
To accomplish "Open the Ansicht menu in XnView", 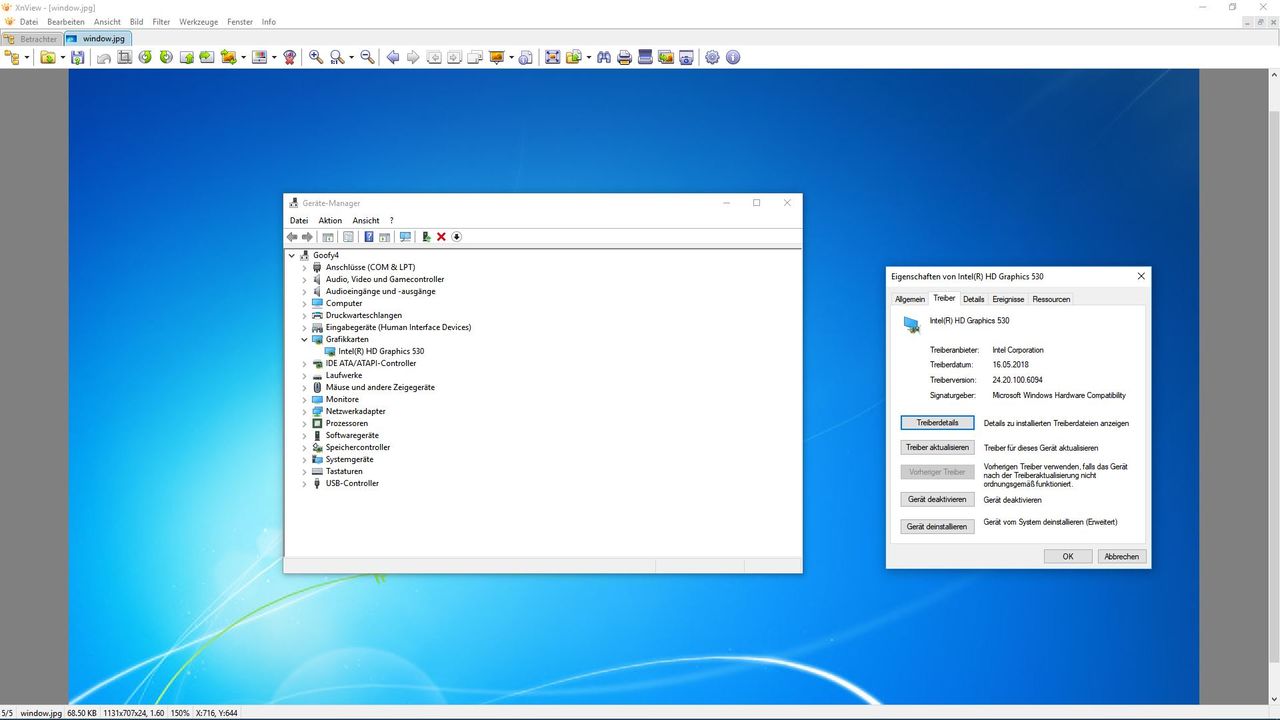I will (x=107, y=21).
